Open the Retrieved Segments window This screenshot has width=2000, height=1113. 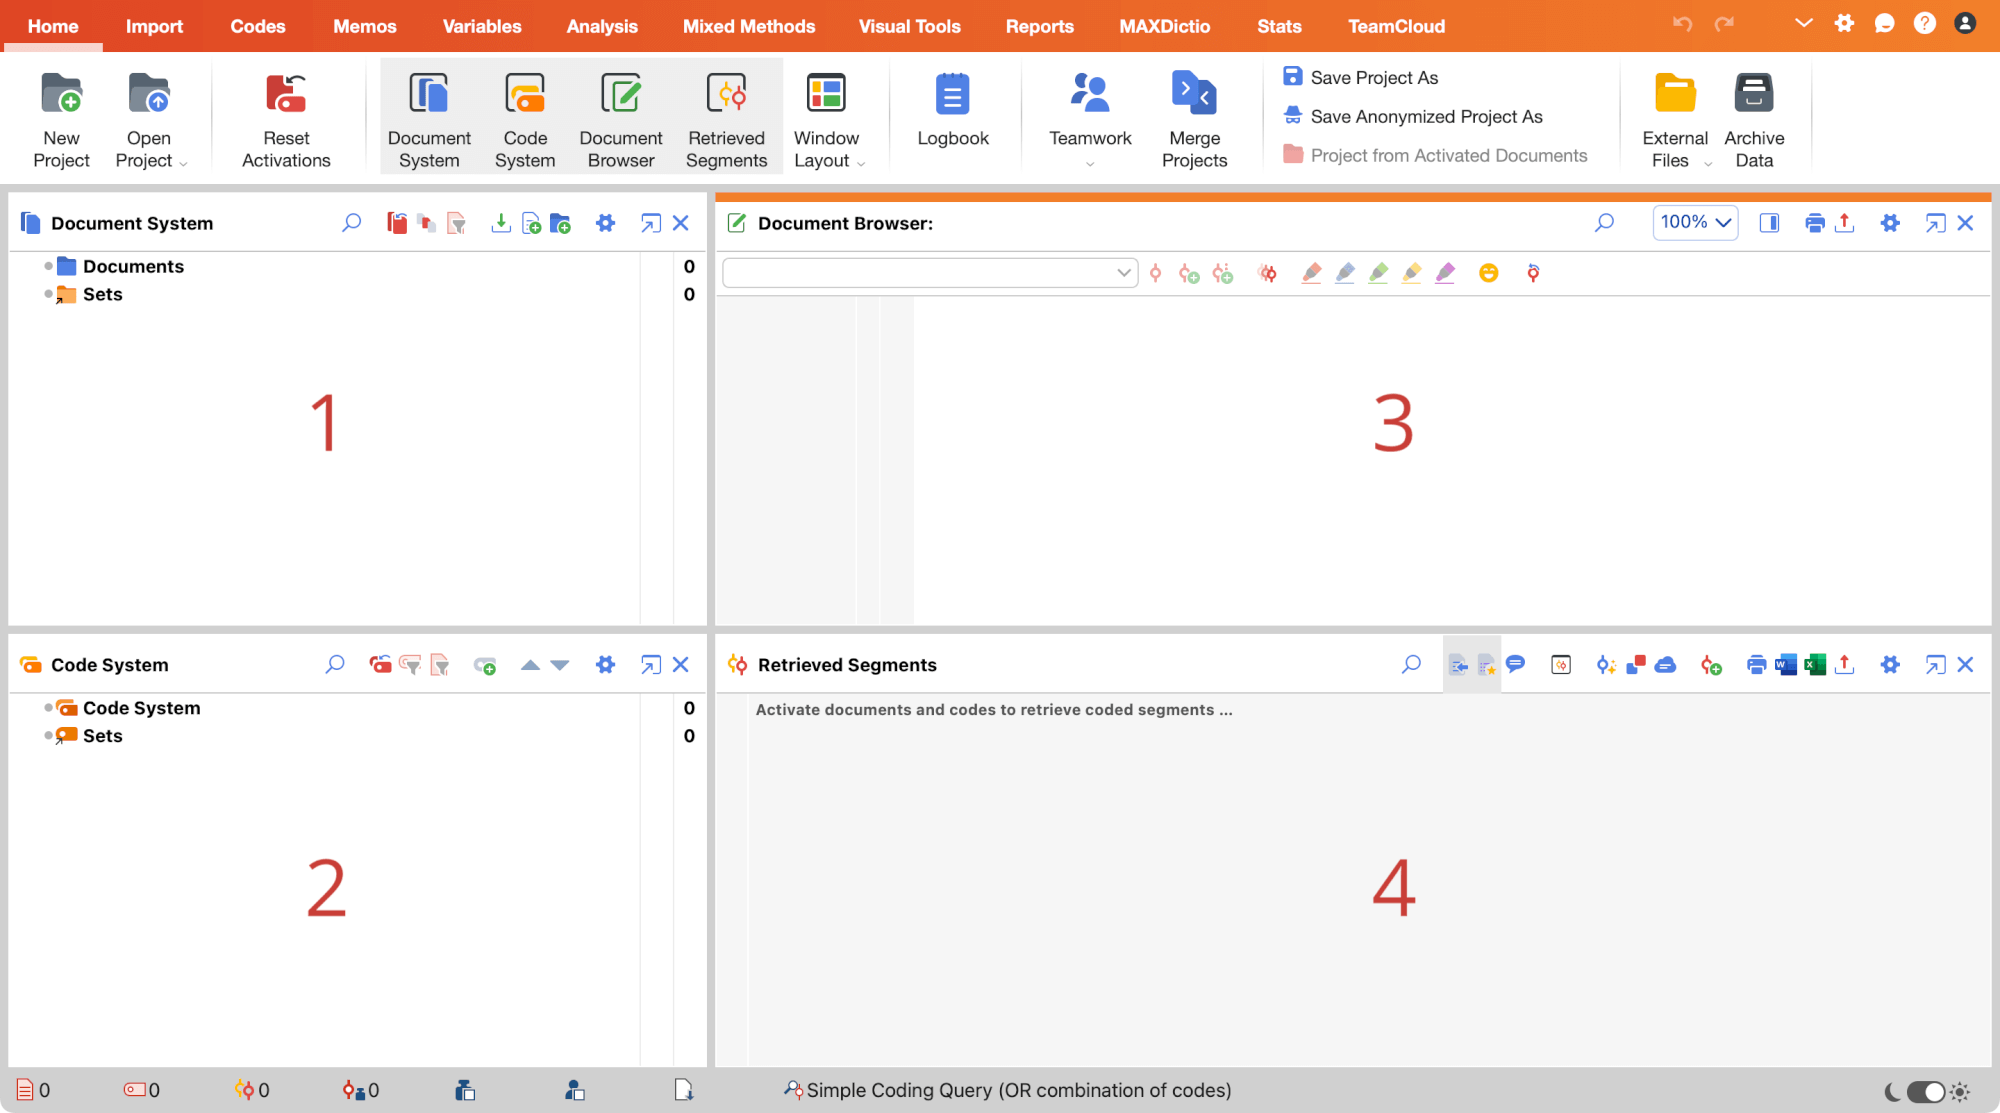[727, 115]
